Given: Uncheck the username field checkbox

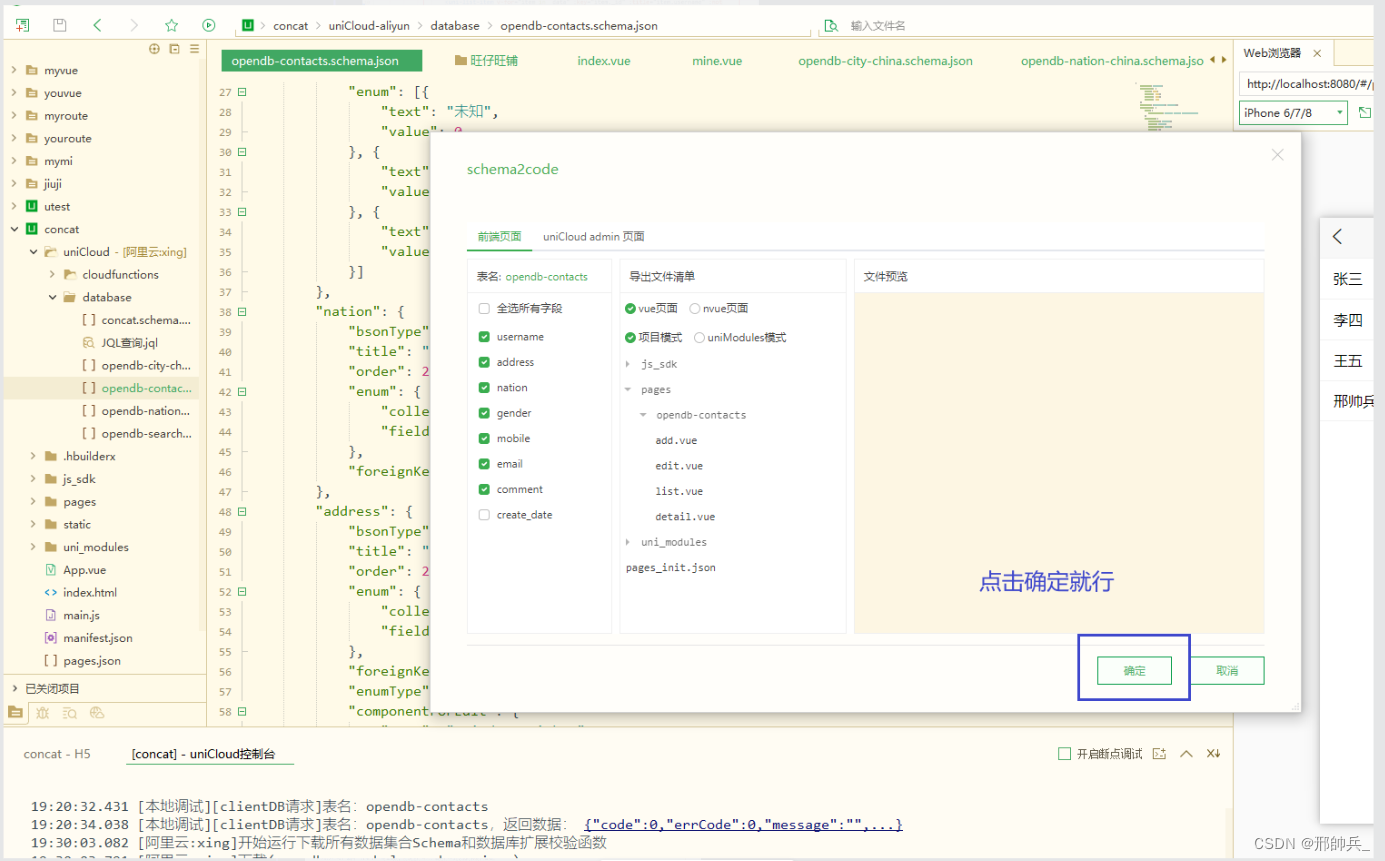Looking at the screenshot, I should point(484,337).
